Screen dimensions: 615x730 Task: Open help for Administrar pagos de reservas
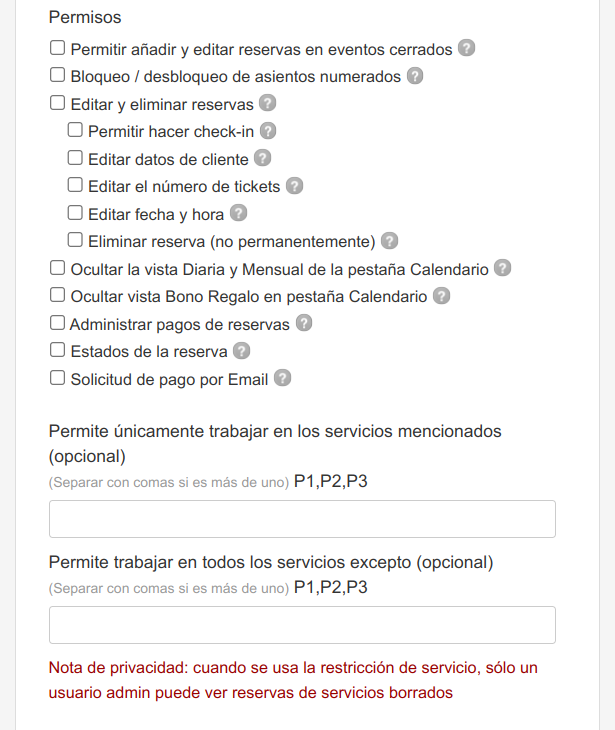pos(304,323)
